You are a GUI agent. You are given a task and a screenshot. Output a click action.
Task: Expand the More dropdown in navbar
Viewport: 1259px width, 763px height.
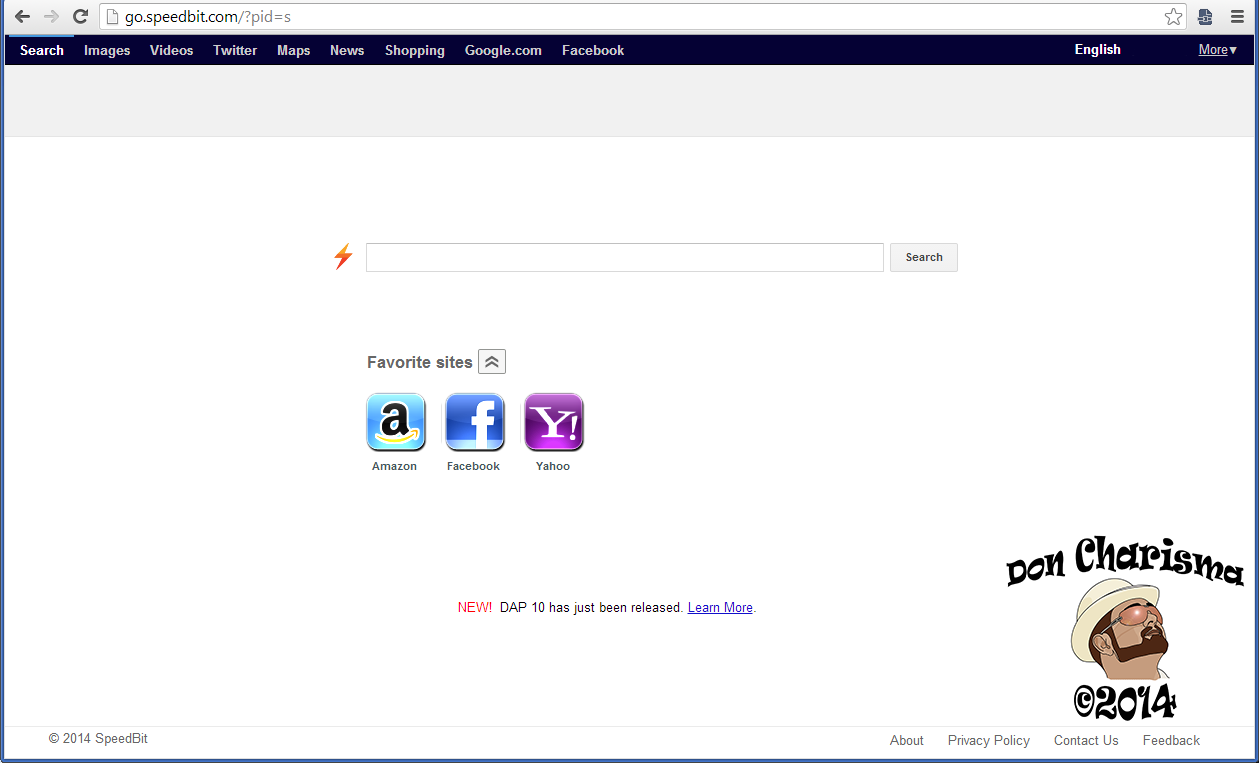click(1217, 50)
